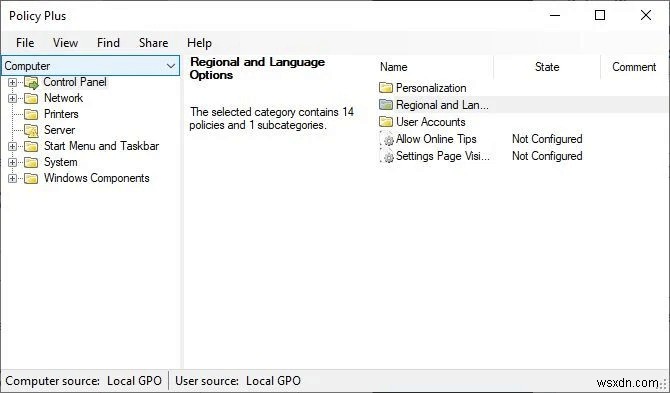Screen dimensions: 670x393
Task: Click the Settings Page Visi... policy icon
Action: (x=387, y=156)
